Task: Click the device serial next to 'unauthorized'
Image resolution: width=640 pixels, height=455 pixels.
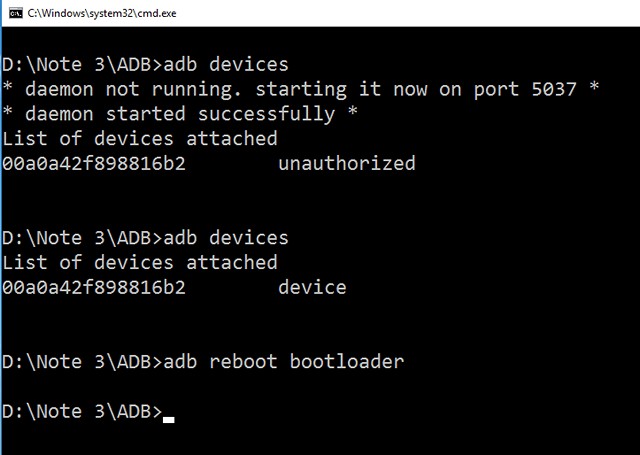Action: click(x=94, y=163)
